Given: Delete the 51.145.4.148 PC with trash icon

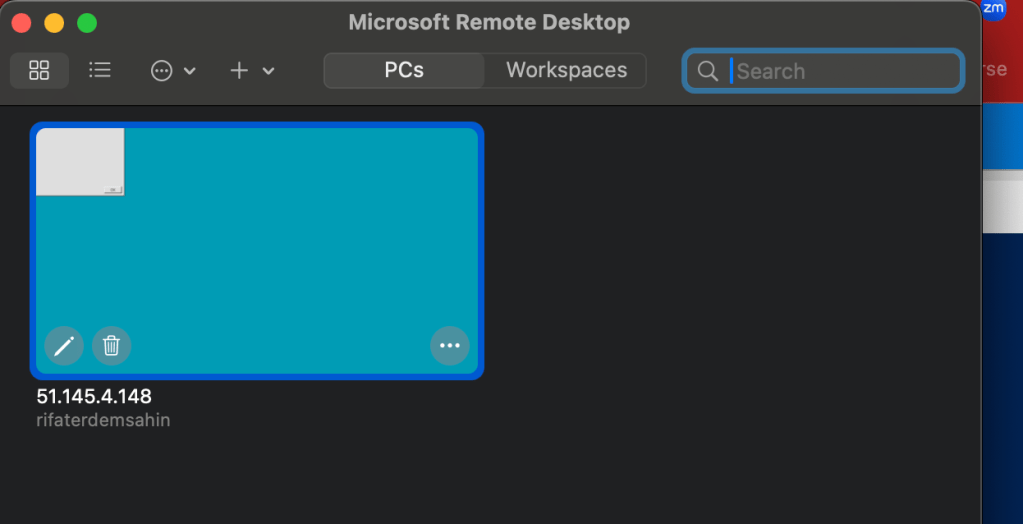Looking at the screenshot, I should (x=112, y=345).
